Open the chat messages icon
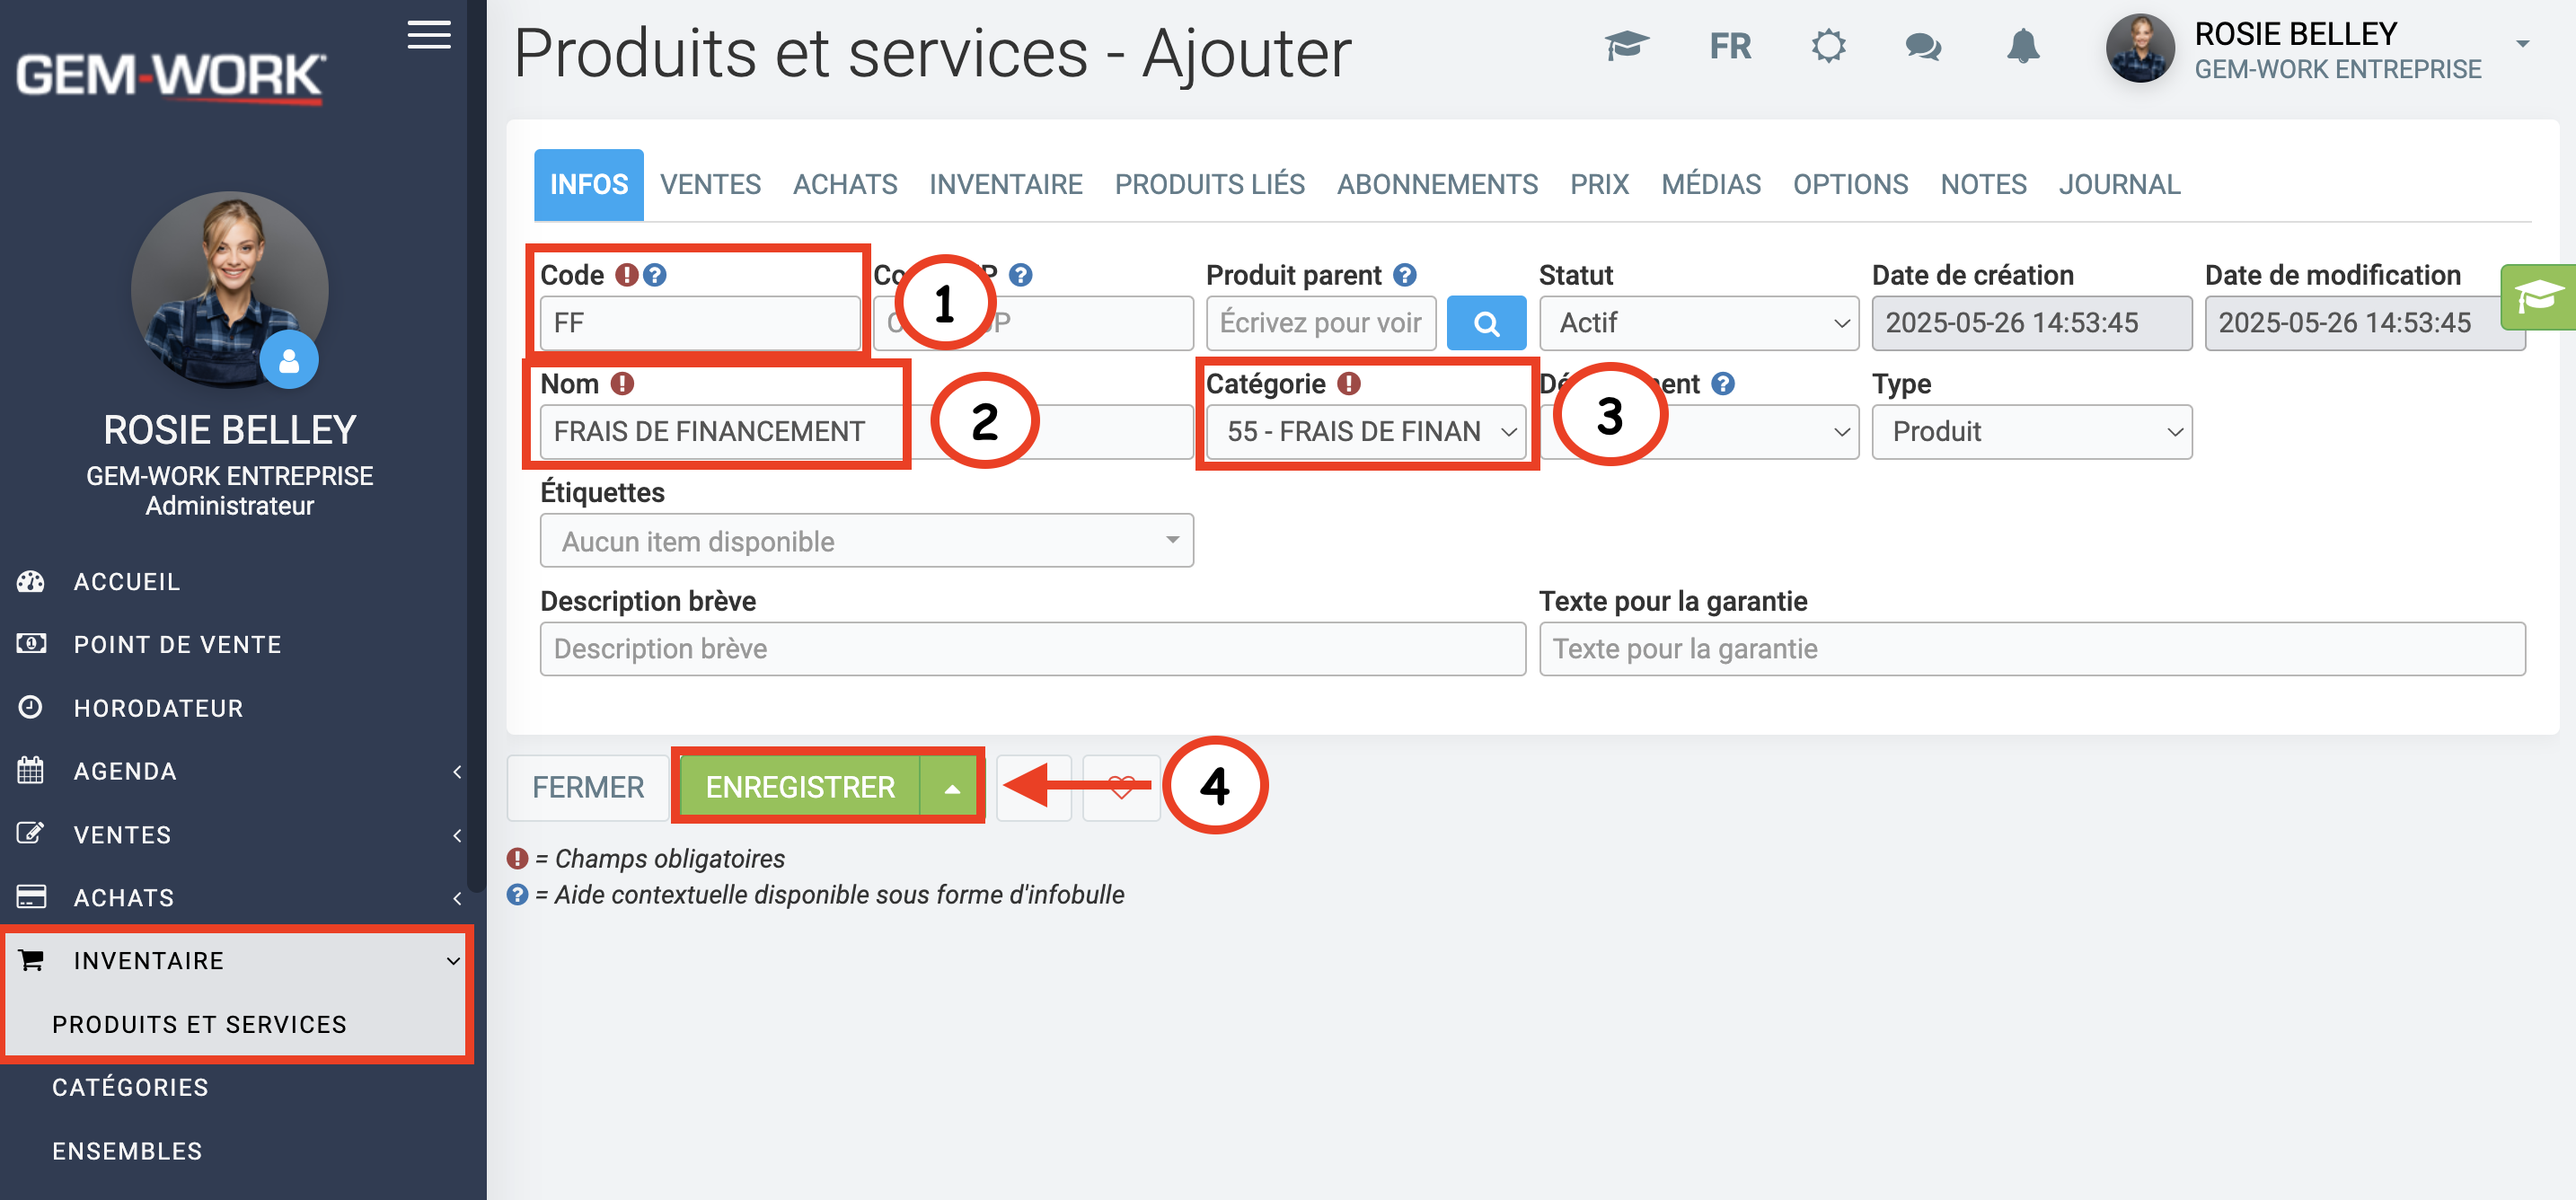The image size is (2576, 1200). (1922, 46)
